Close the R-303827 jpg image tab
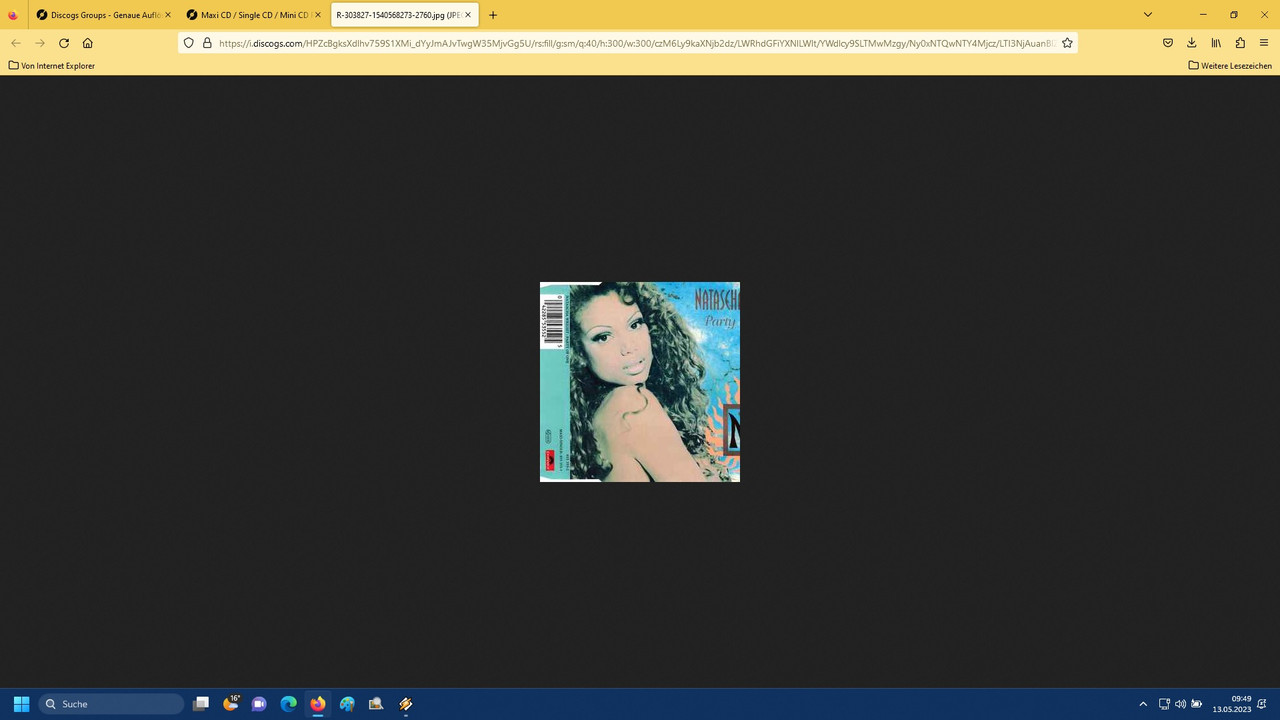1280x720 pixels. click(468, 15)
